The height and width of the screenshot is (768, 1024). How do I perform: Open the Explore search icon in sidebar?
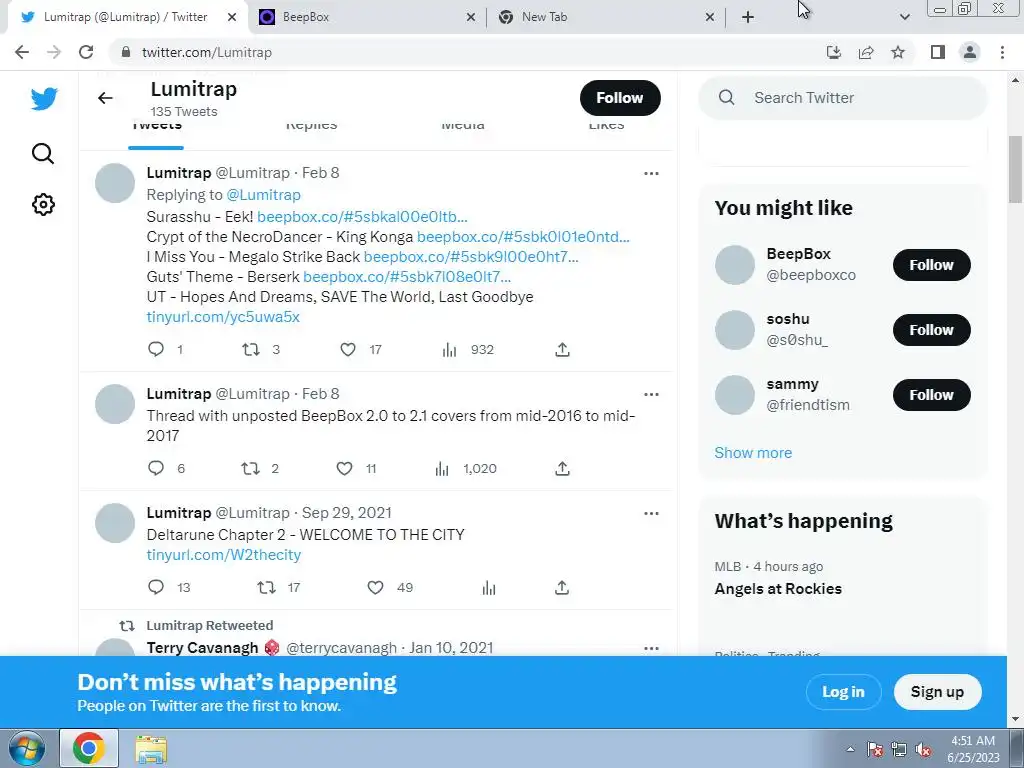click(x=43, y=153)
